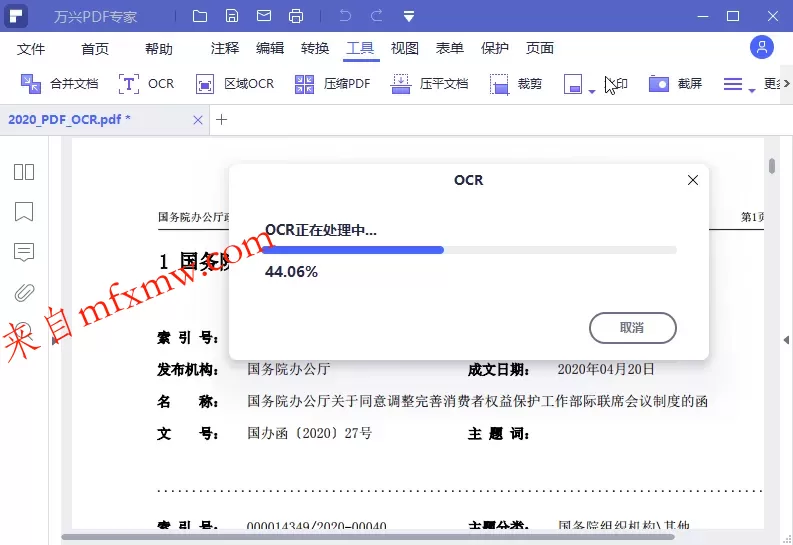
Task: Open attachments paperclip panel
Action: [x=24, y=292]
